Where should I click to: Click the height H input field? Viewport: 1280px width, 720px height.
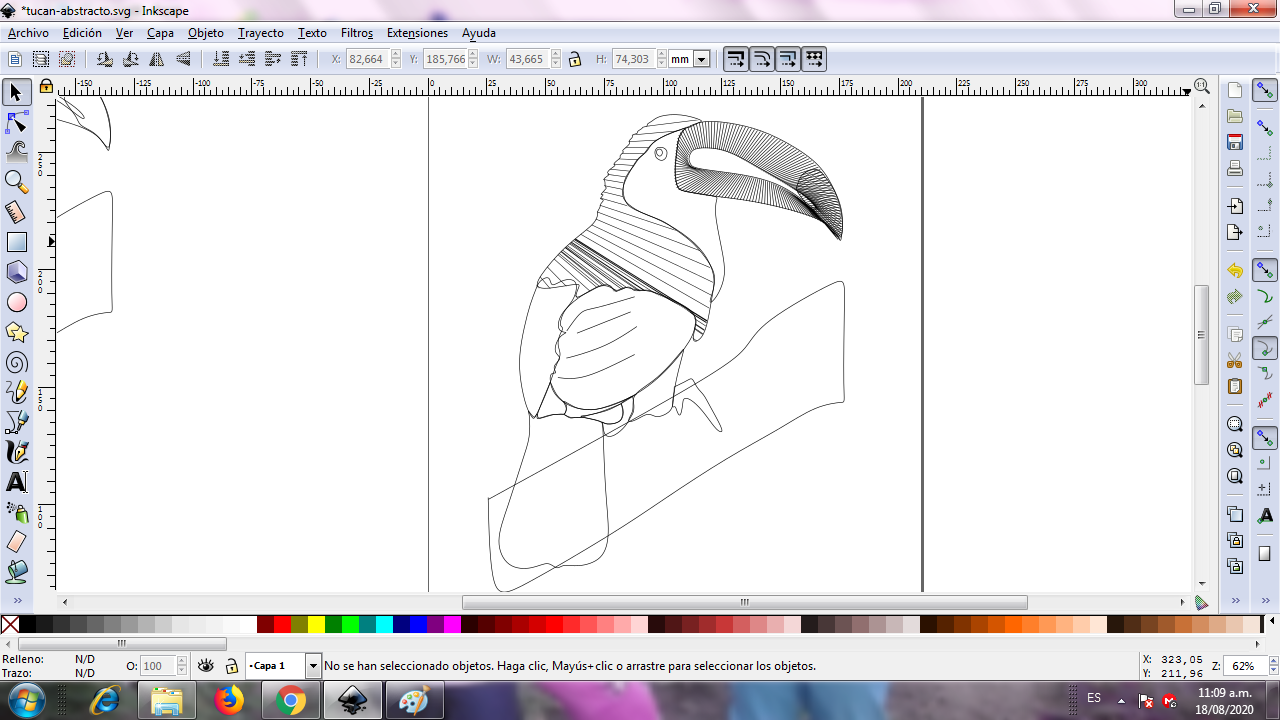tap(634, 59)
